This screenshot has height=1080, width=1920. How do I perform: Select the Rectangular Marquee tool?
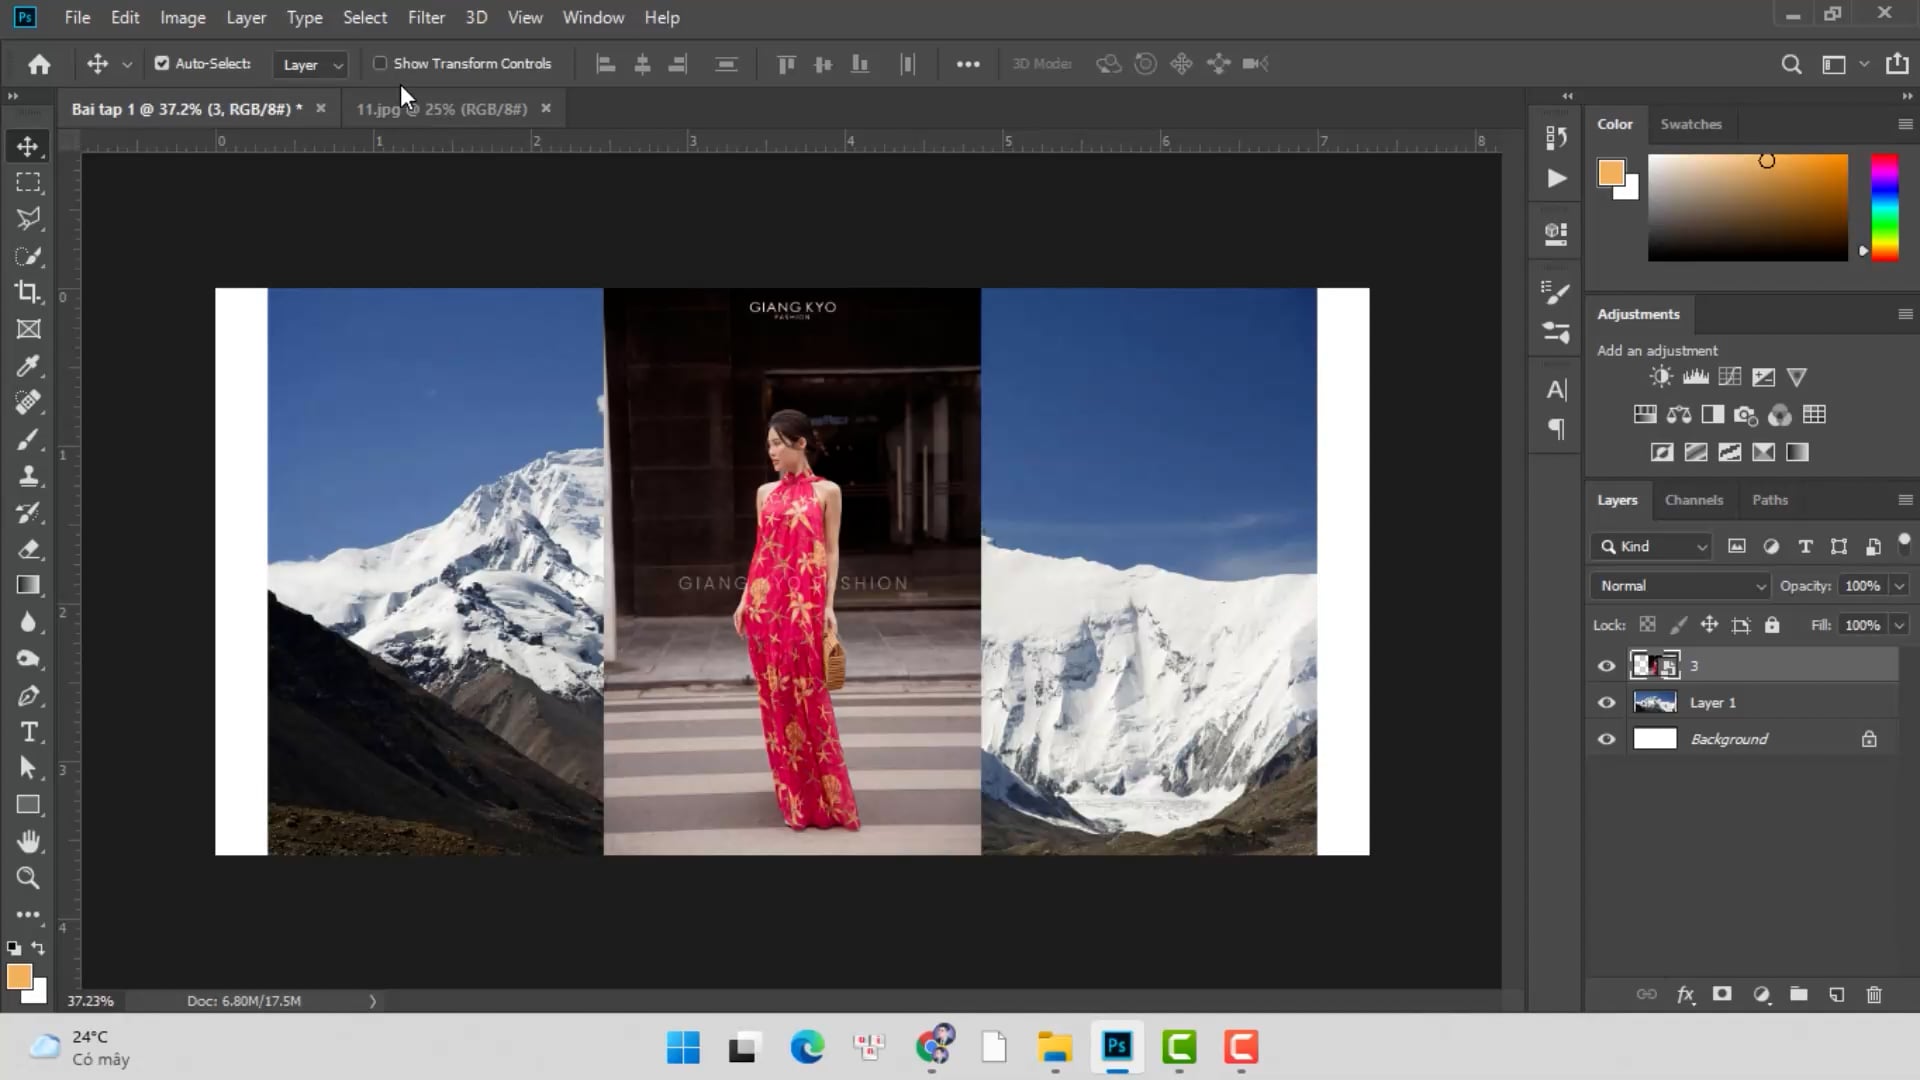coord(28,183)
